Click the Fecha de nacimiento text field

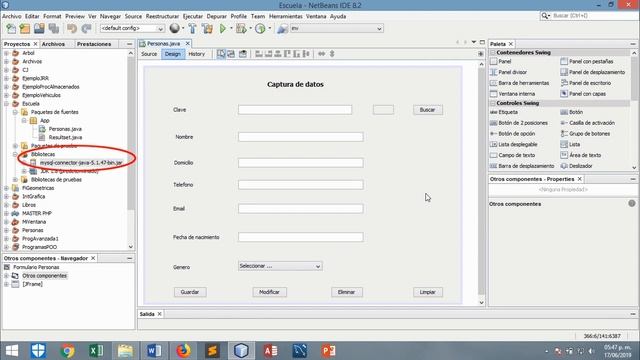click(x=300, y=237)
